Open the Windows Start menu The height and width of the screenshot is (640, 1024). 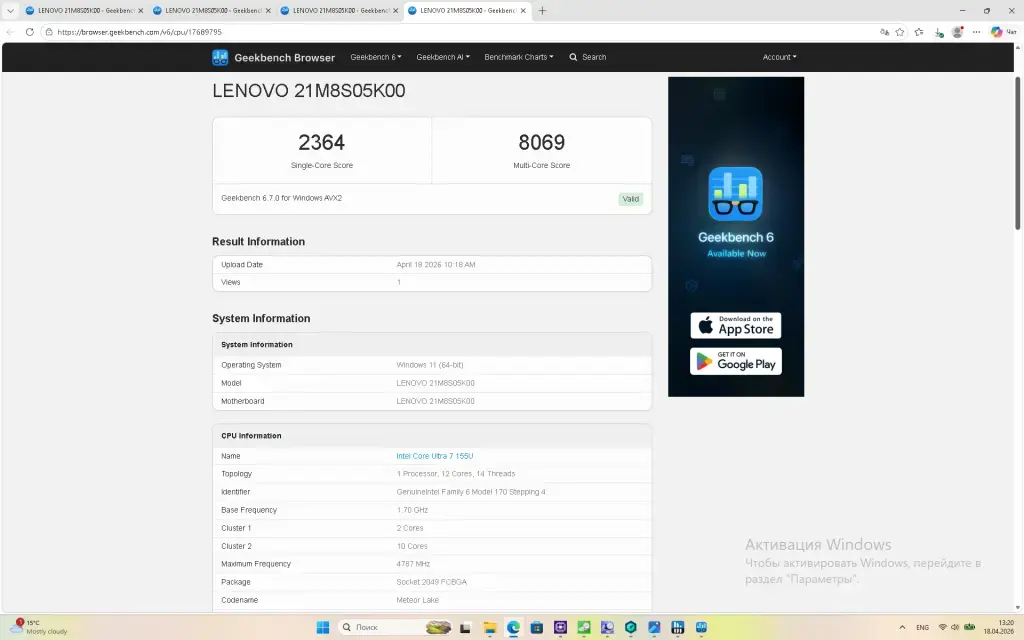click(323, 627)
